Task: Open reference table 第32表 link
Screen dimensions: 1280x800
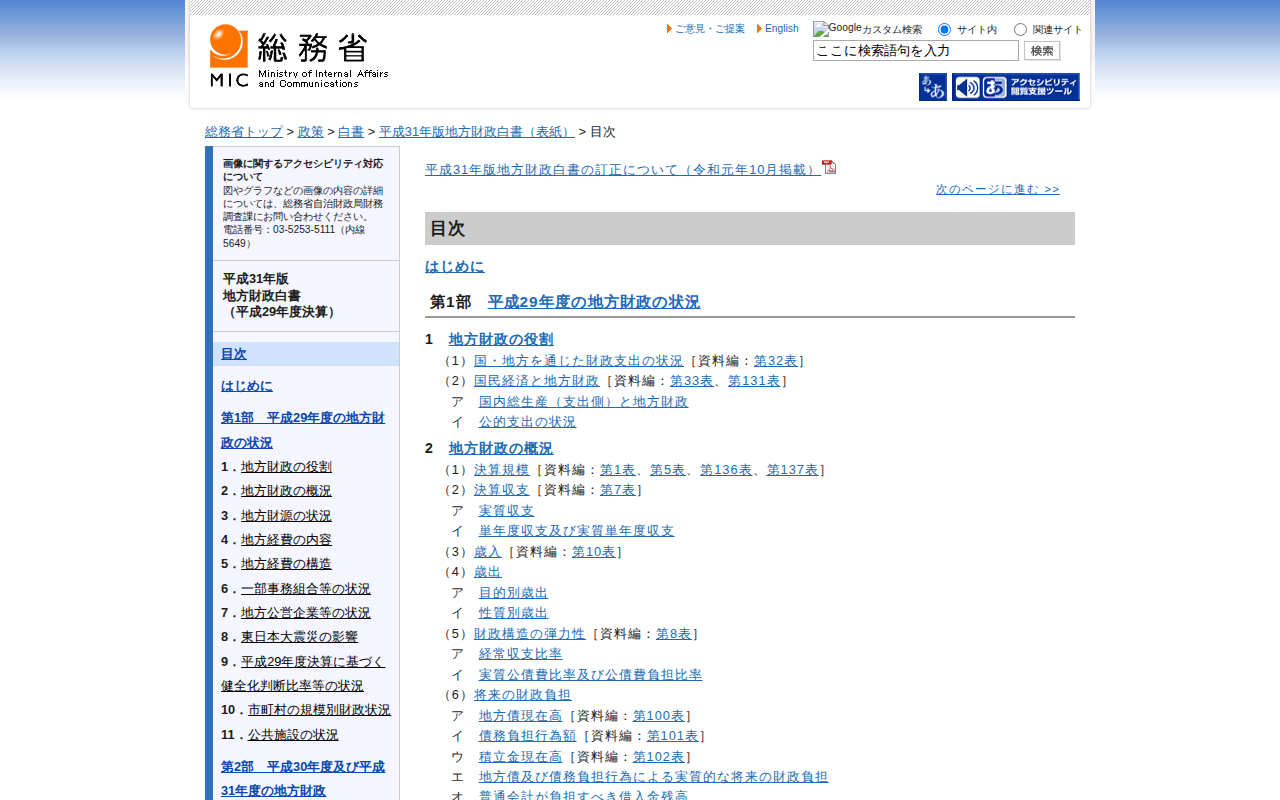Action: (775, 361)
